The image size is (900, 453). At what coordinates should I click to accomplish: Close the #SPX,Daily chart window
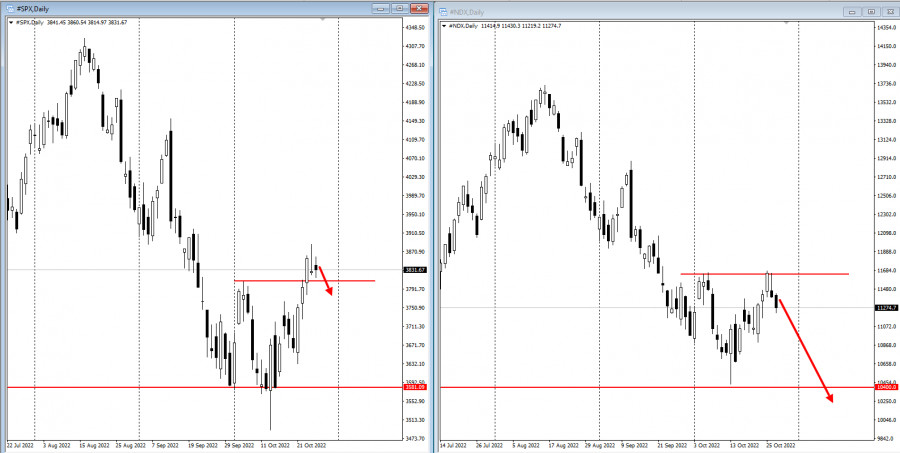click(x=420, y=8)
